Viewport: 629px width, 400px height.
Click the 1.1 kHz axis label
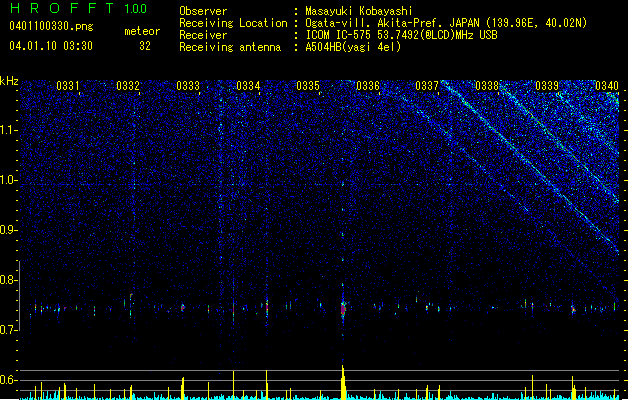[9, 130]
